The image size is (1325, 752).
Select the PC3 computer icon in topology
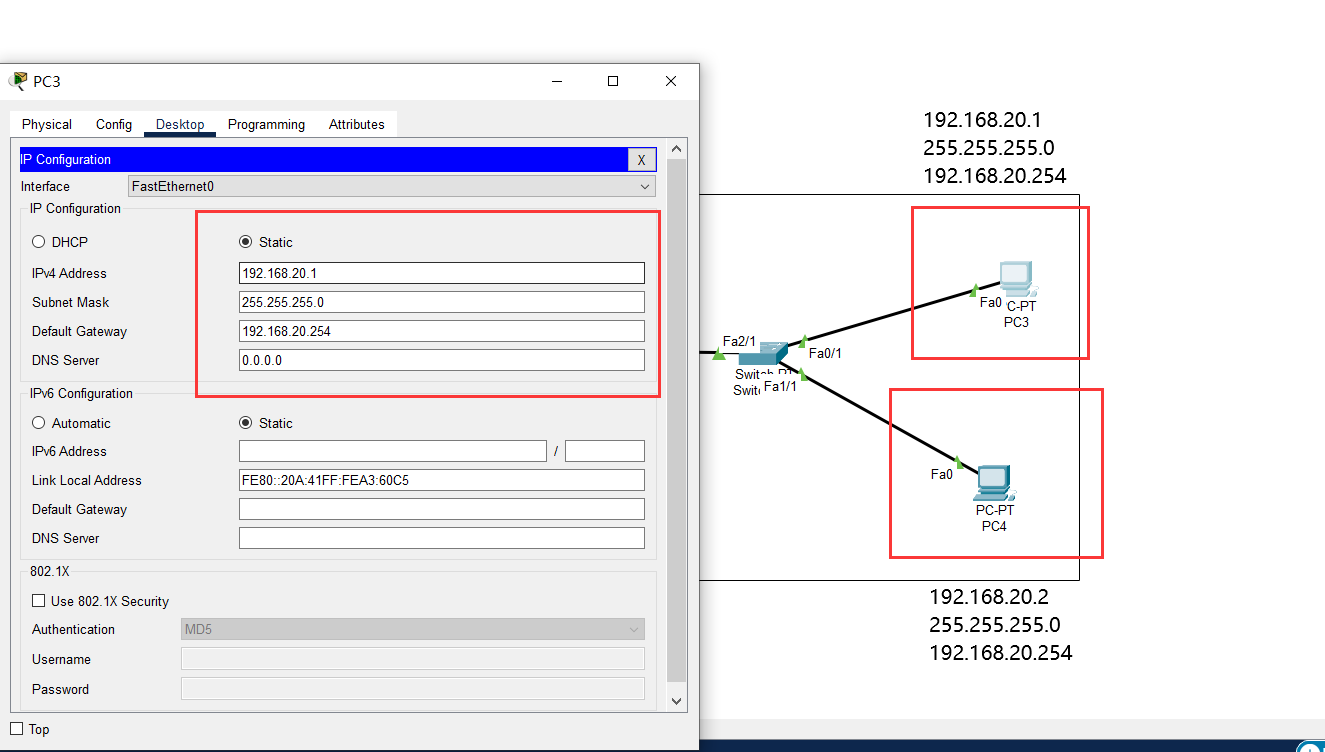tap(1016, 279)
